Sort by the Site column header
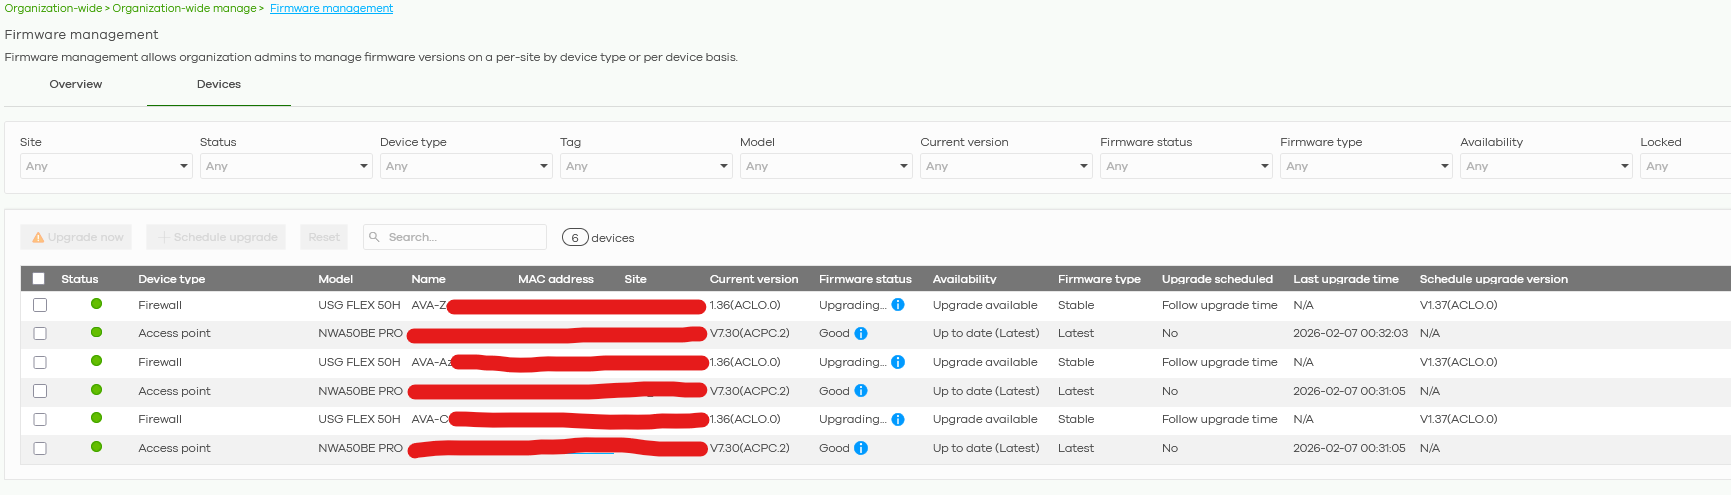1731x495 pixels. pyautogui.click(x=635, y=279)
